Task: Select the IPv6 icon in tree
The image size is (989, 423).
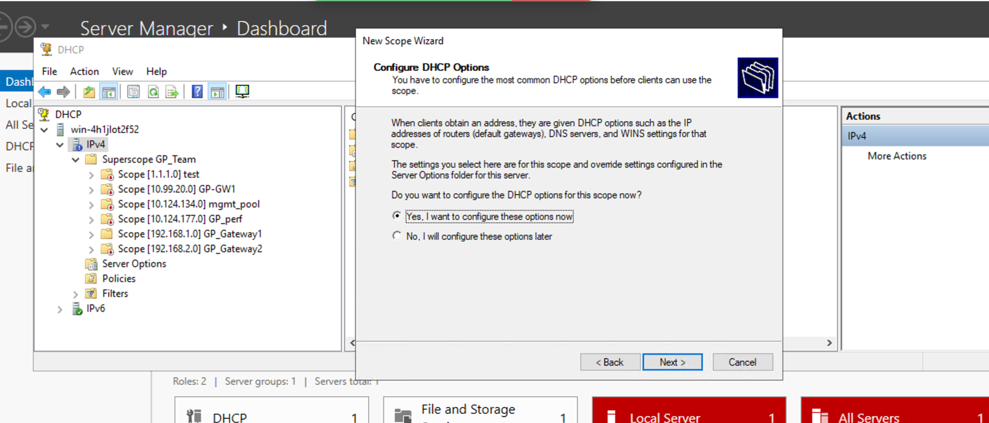Action: [x=77, y=309]
